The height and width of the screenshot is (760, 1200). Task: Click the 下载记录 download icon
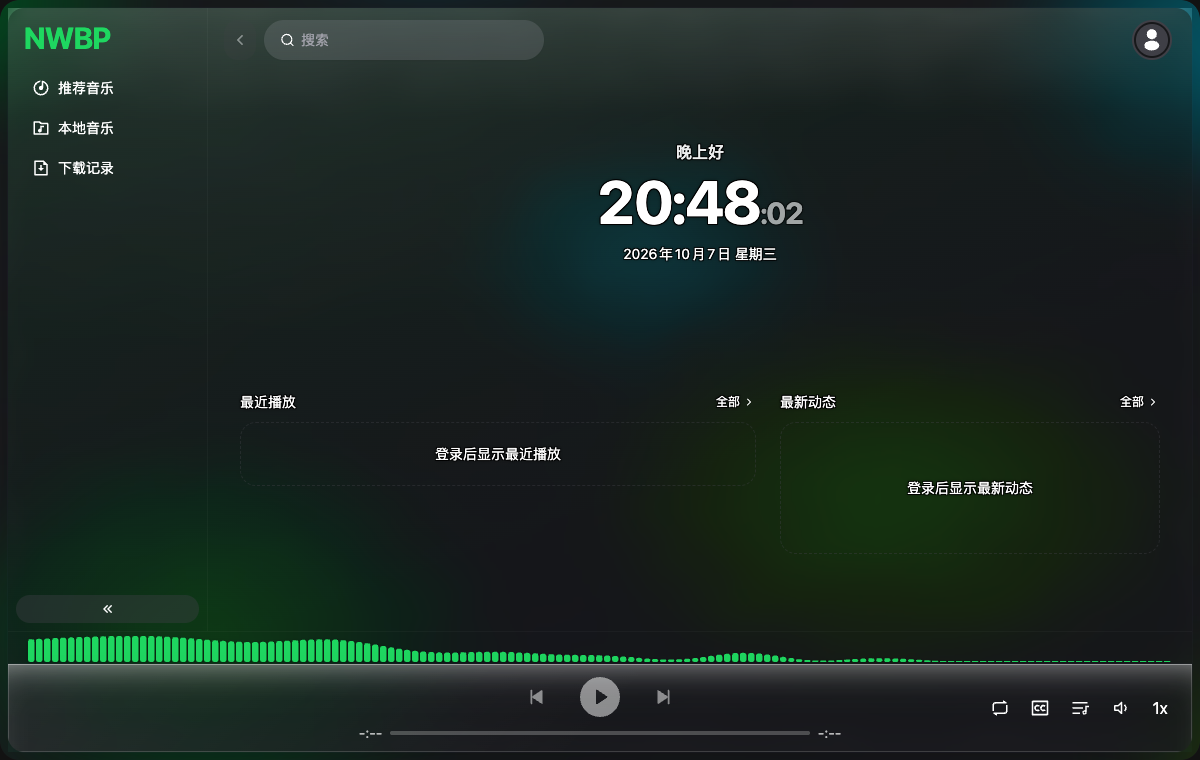coord(41,168)
